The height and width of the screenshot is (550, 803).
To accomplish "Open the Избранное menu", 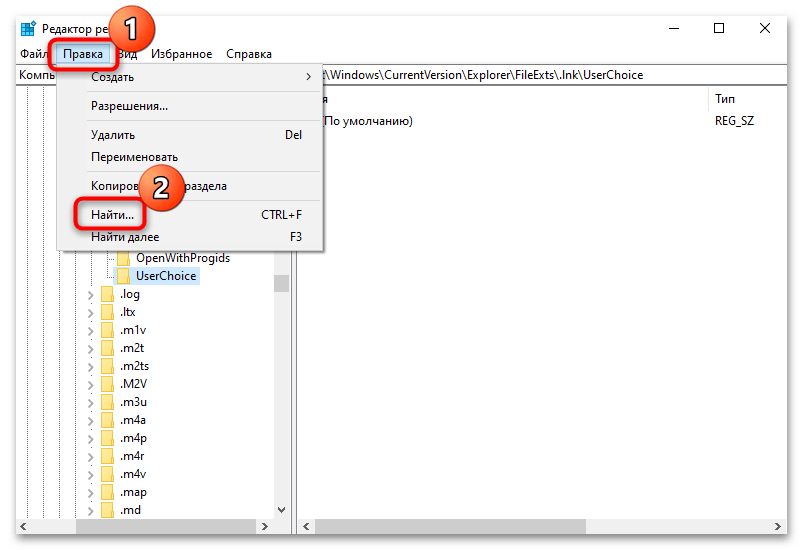I will [182, 54].
